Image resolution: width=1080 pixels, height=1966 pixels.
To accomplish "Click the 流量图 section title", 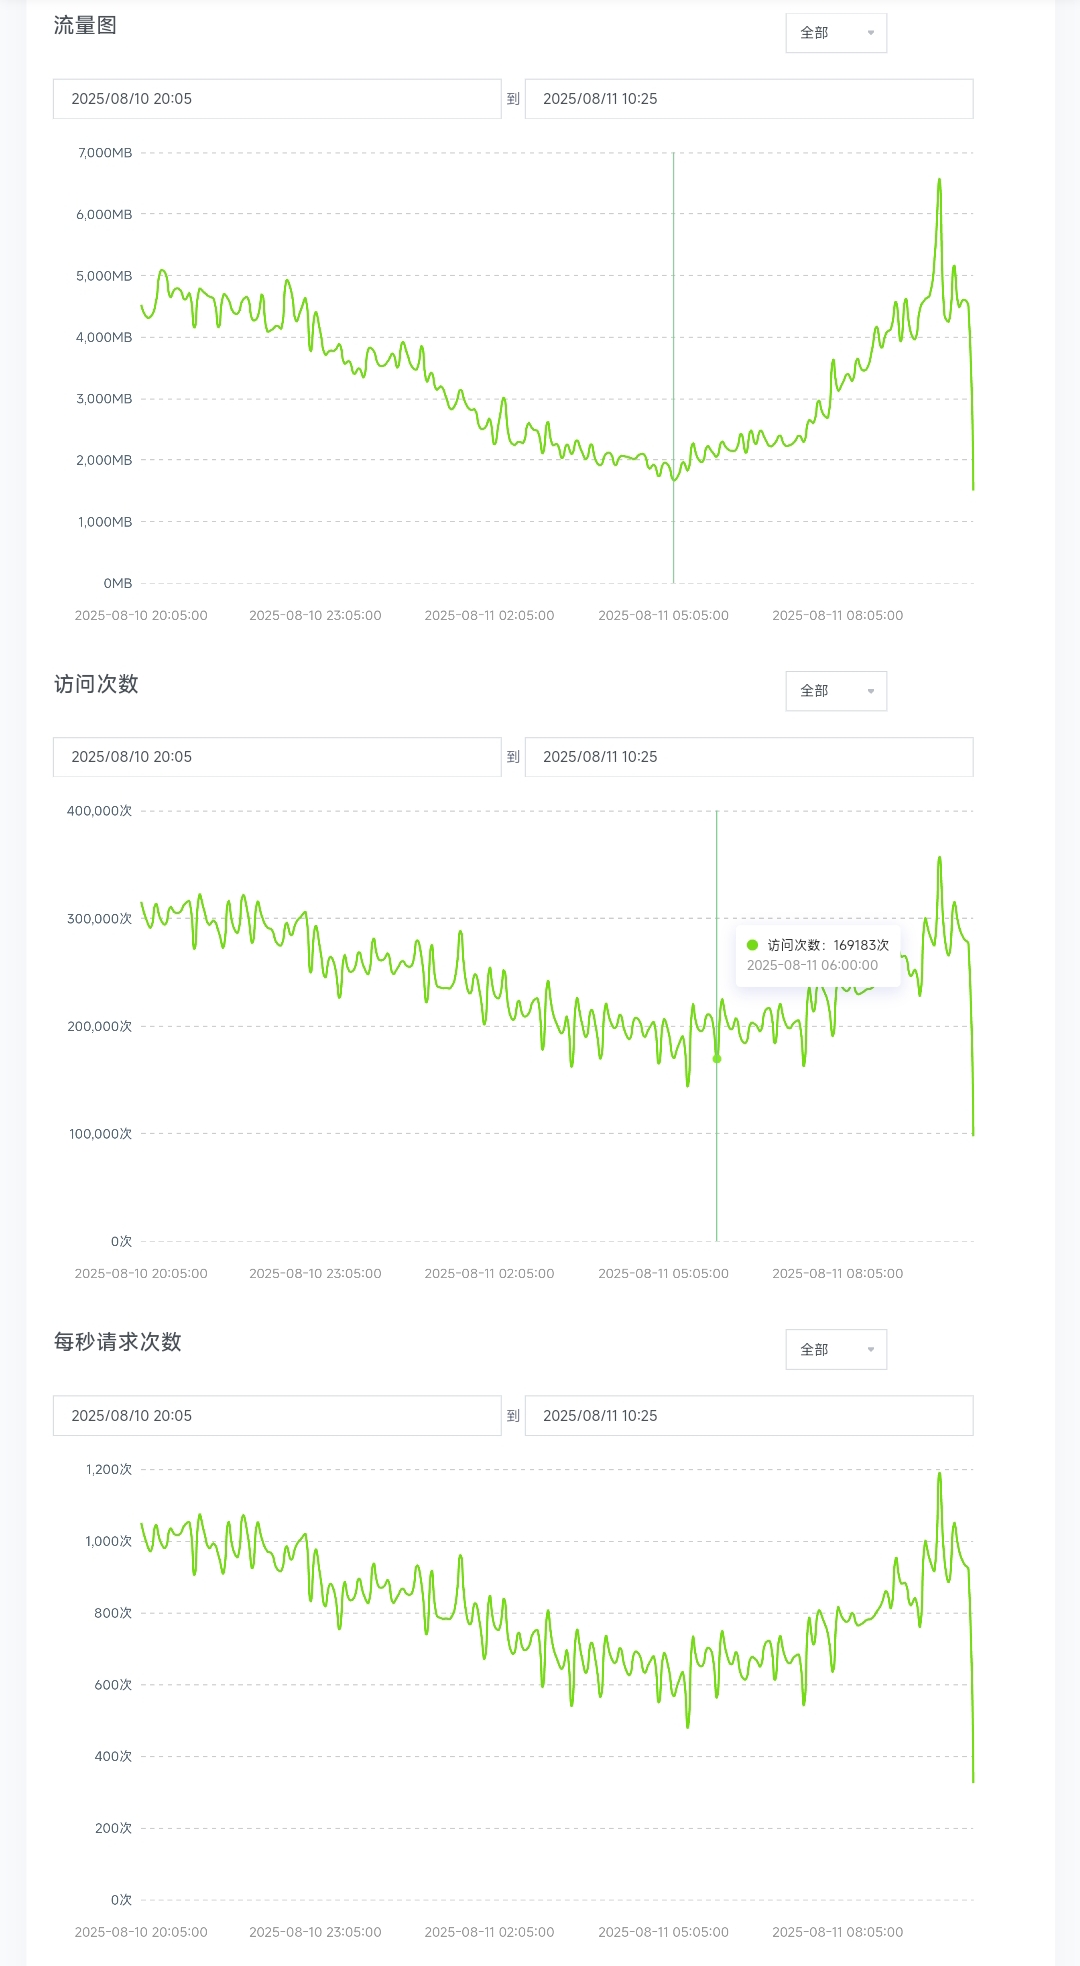I will pyautogui.click(x=85, y=26).
